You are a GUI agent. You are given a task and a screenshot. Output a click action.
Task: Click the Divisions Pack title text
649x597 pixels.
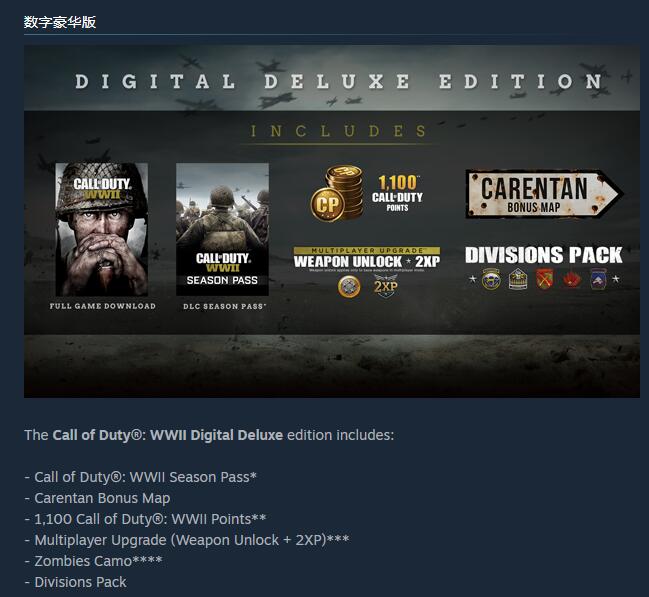(x=543, y=255)
